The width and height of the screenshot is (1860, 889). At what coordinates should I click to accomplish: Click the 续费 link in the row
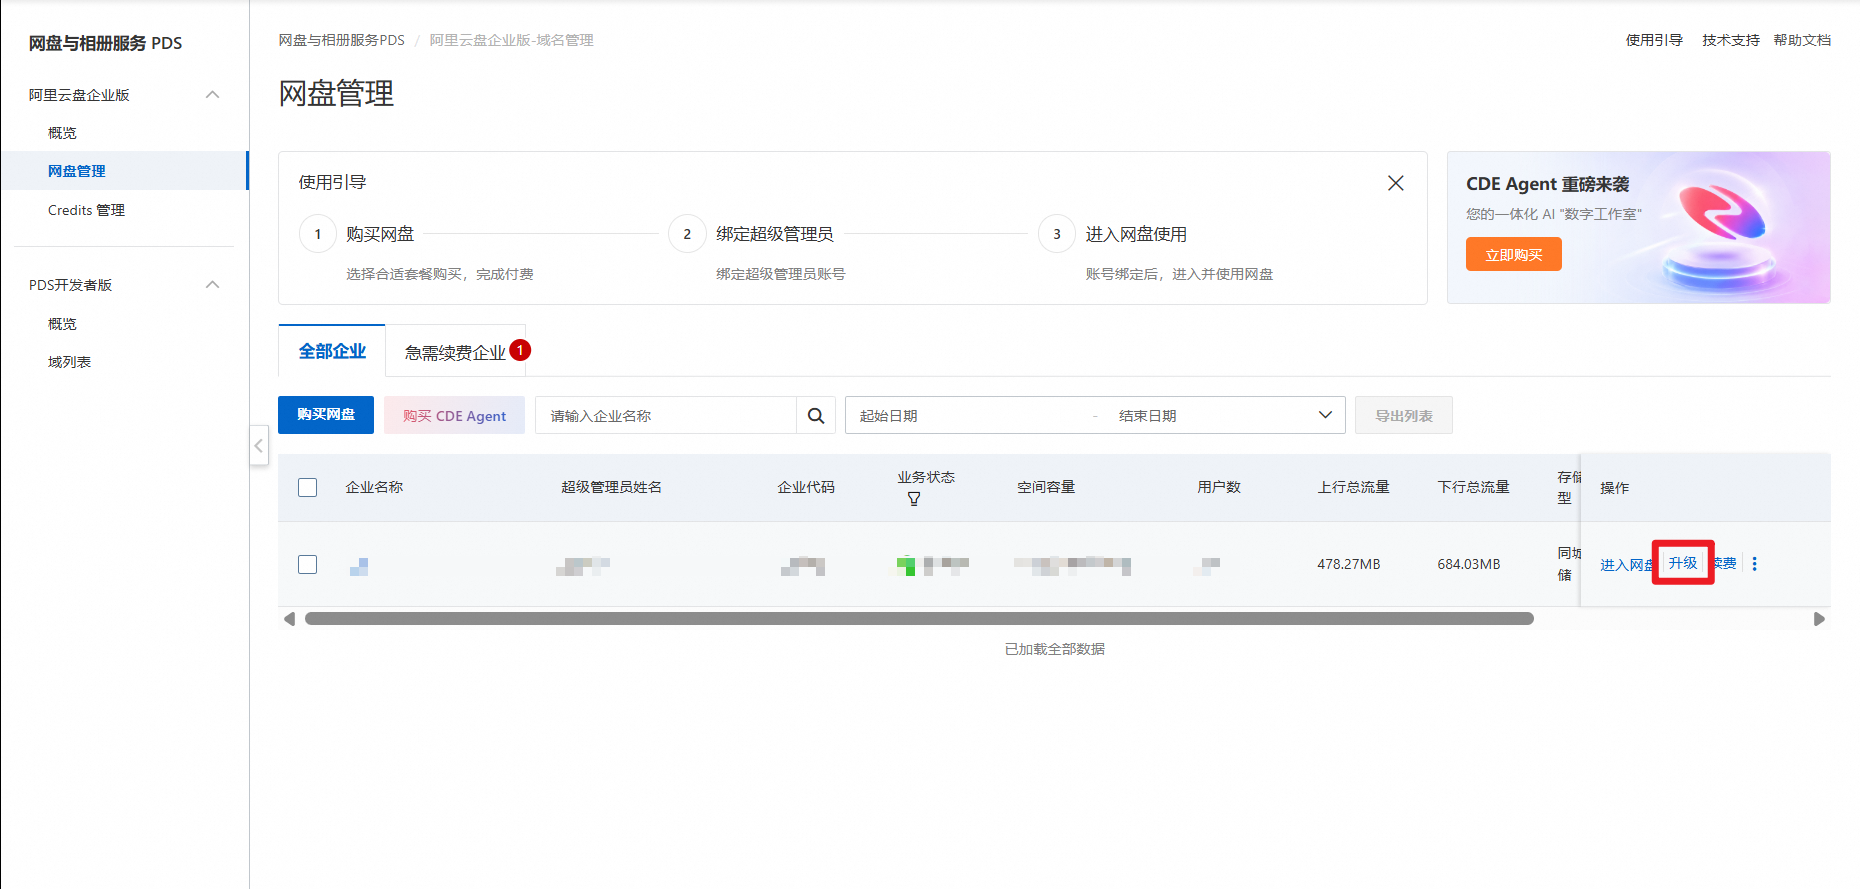(x=1725, y=564)
